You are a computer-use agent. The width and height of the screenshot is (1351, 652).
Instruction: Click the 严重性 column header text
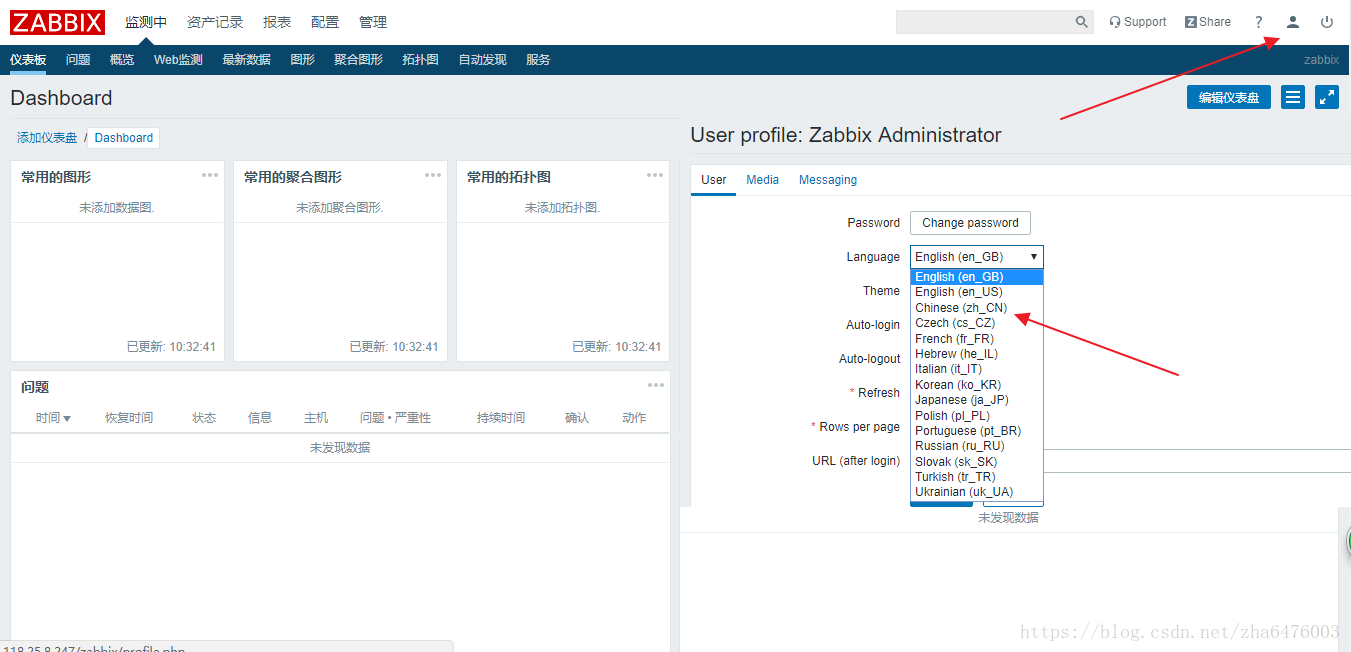413,418
